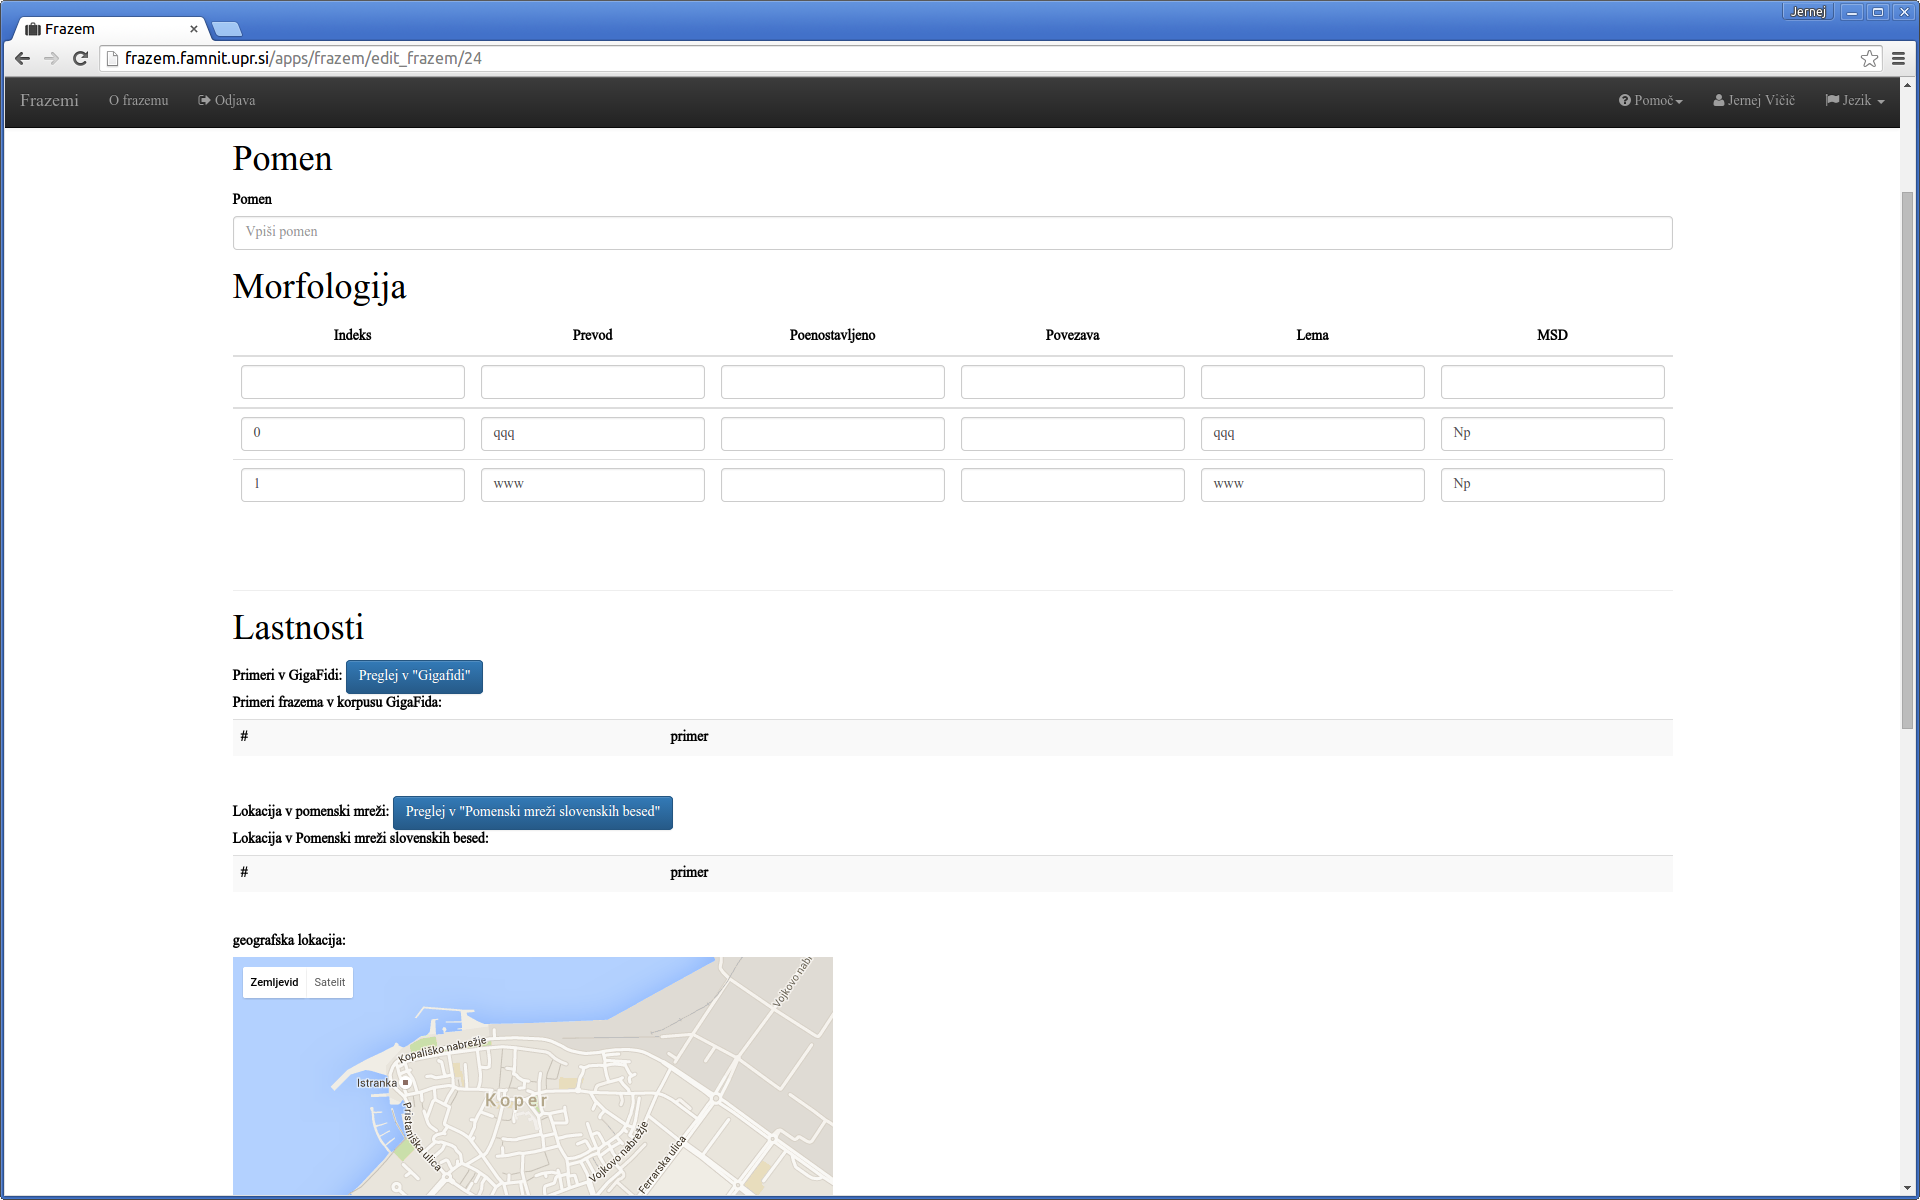Image resolution: width=1920 pixels, height=1200 pixels.
Task: Click Poenostavljeno field in www row
Action: [x=832, y=485]
